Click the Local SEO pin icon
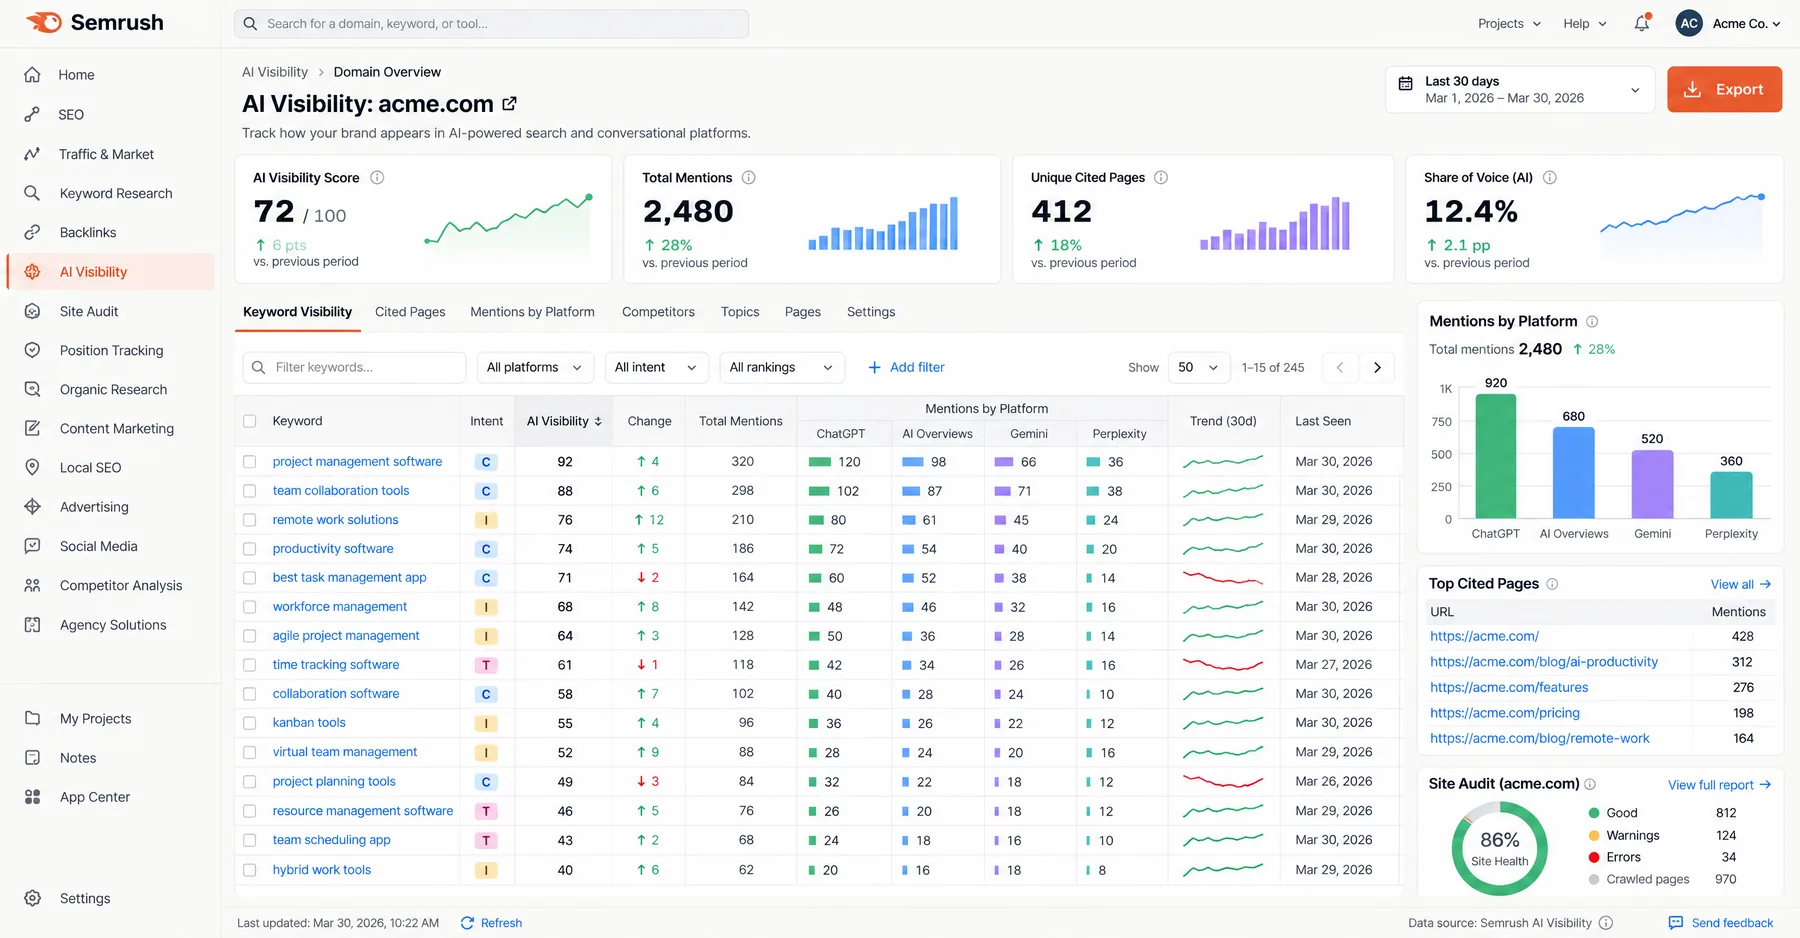 click(32, 467)
